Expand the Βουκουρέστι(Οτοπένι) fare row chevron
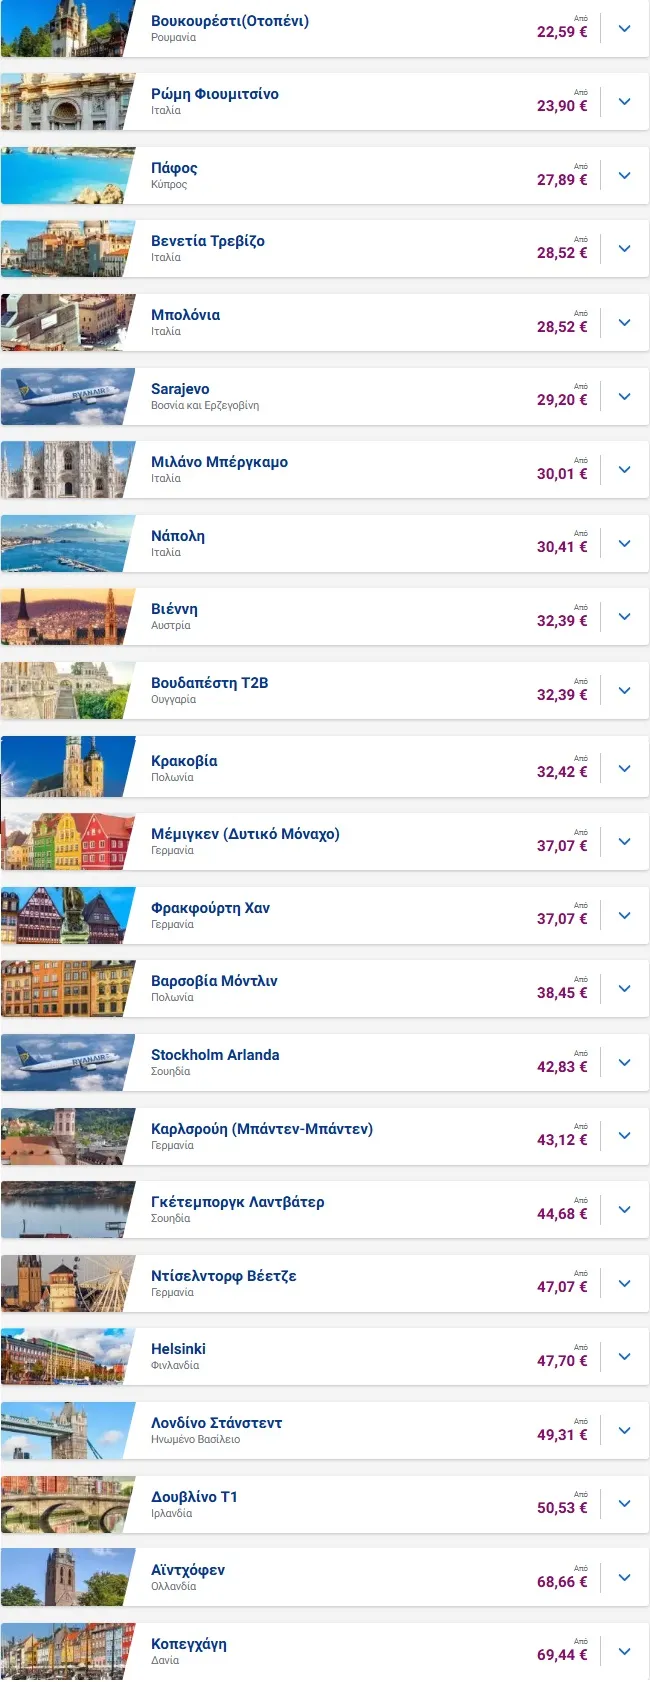Screen dimensions: 650x1682 pos(624,29)
